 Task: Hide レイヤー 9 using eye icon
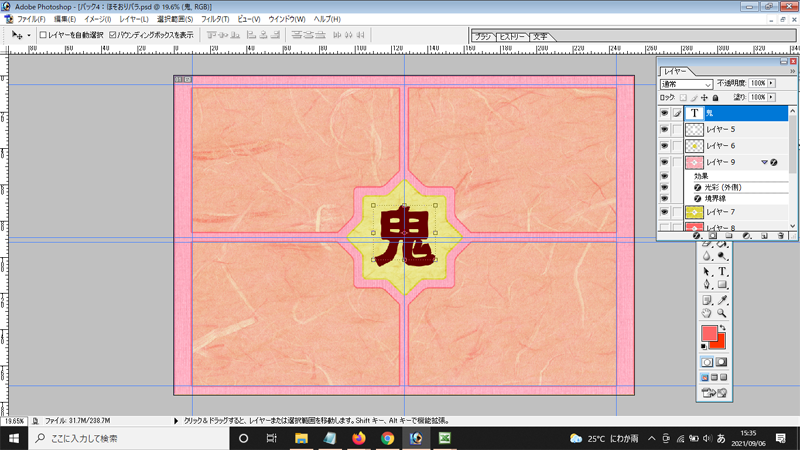[x=664, y=162]
